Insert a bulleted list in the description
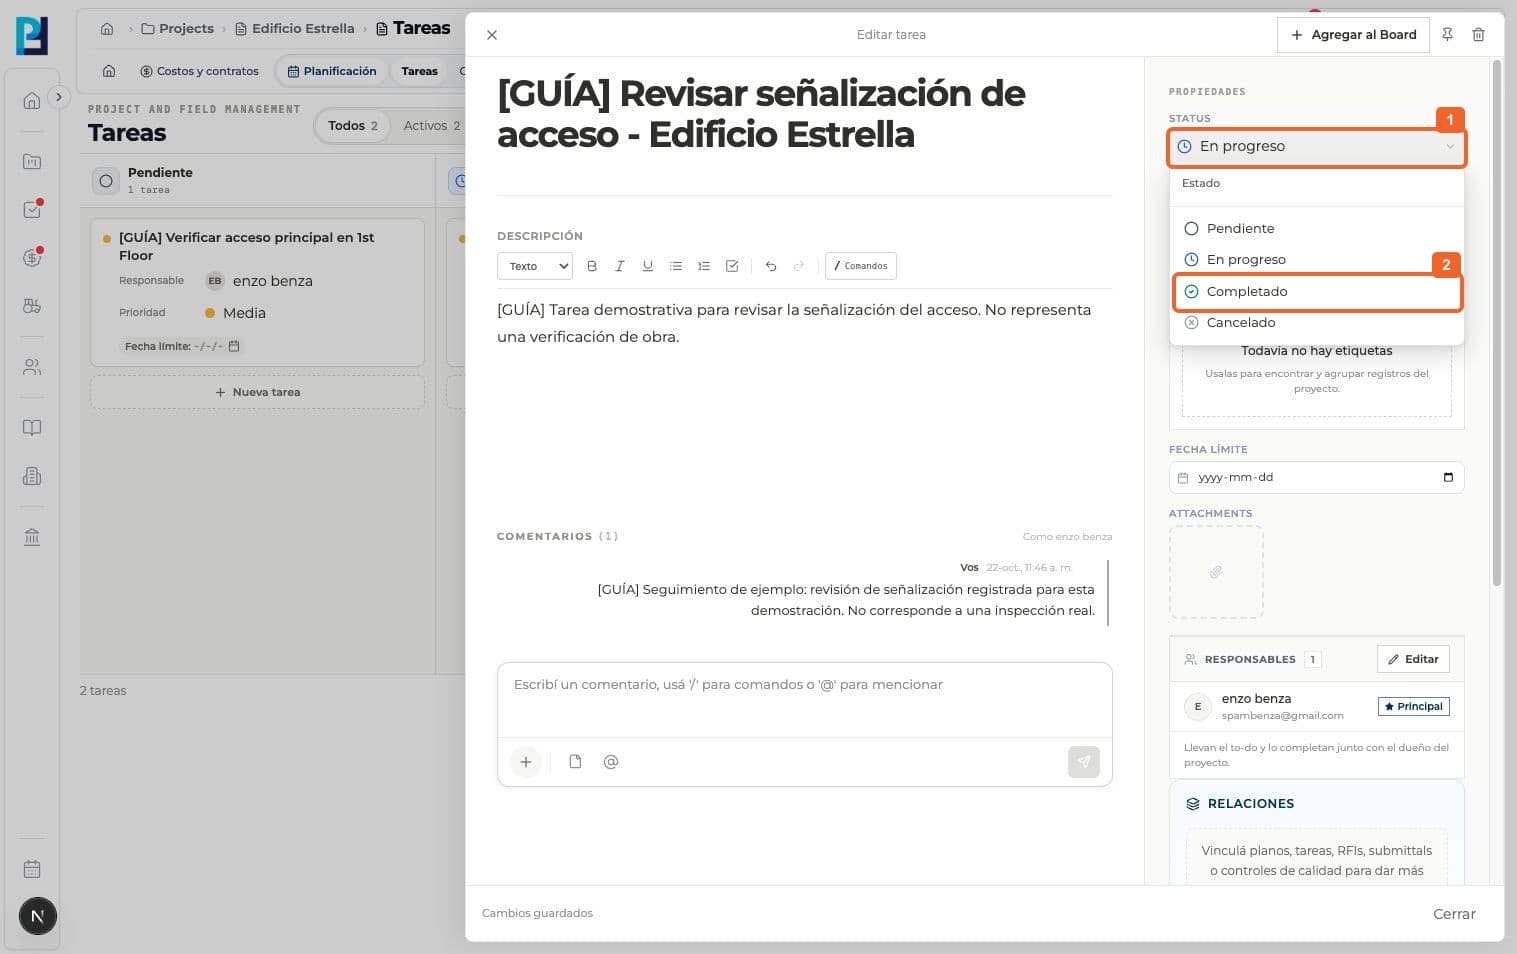1517x954 pixels. (676, 266)
